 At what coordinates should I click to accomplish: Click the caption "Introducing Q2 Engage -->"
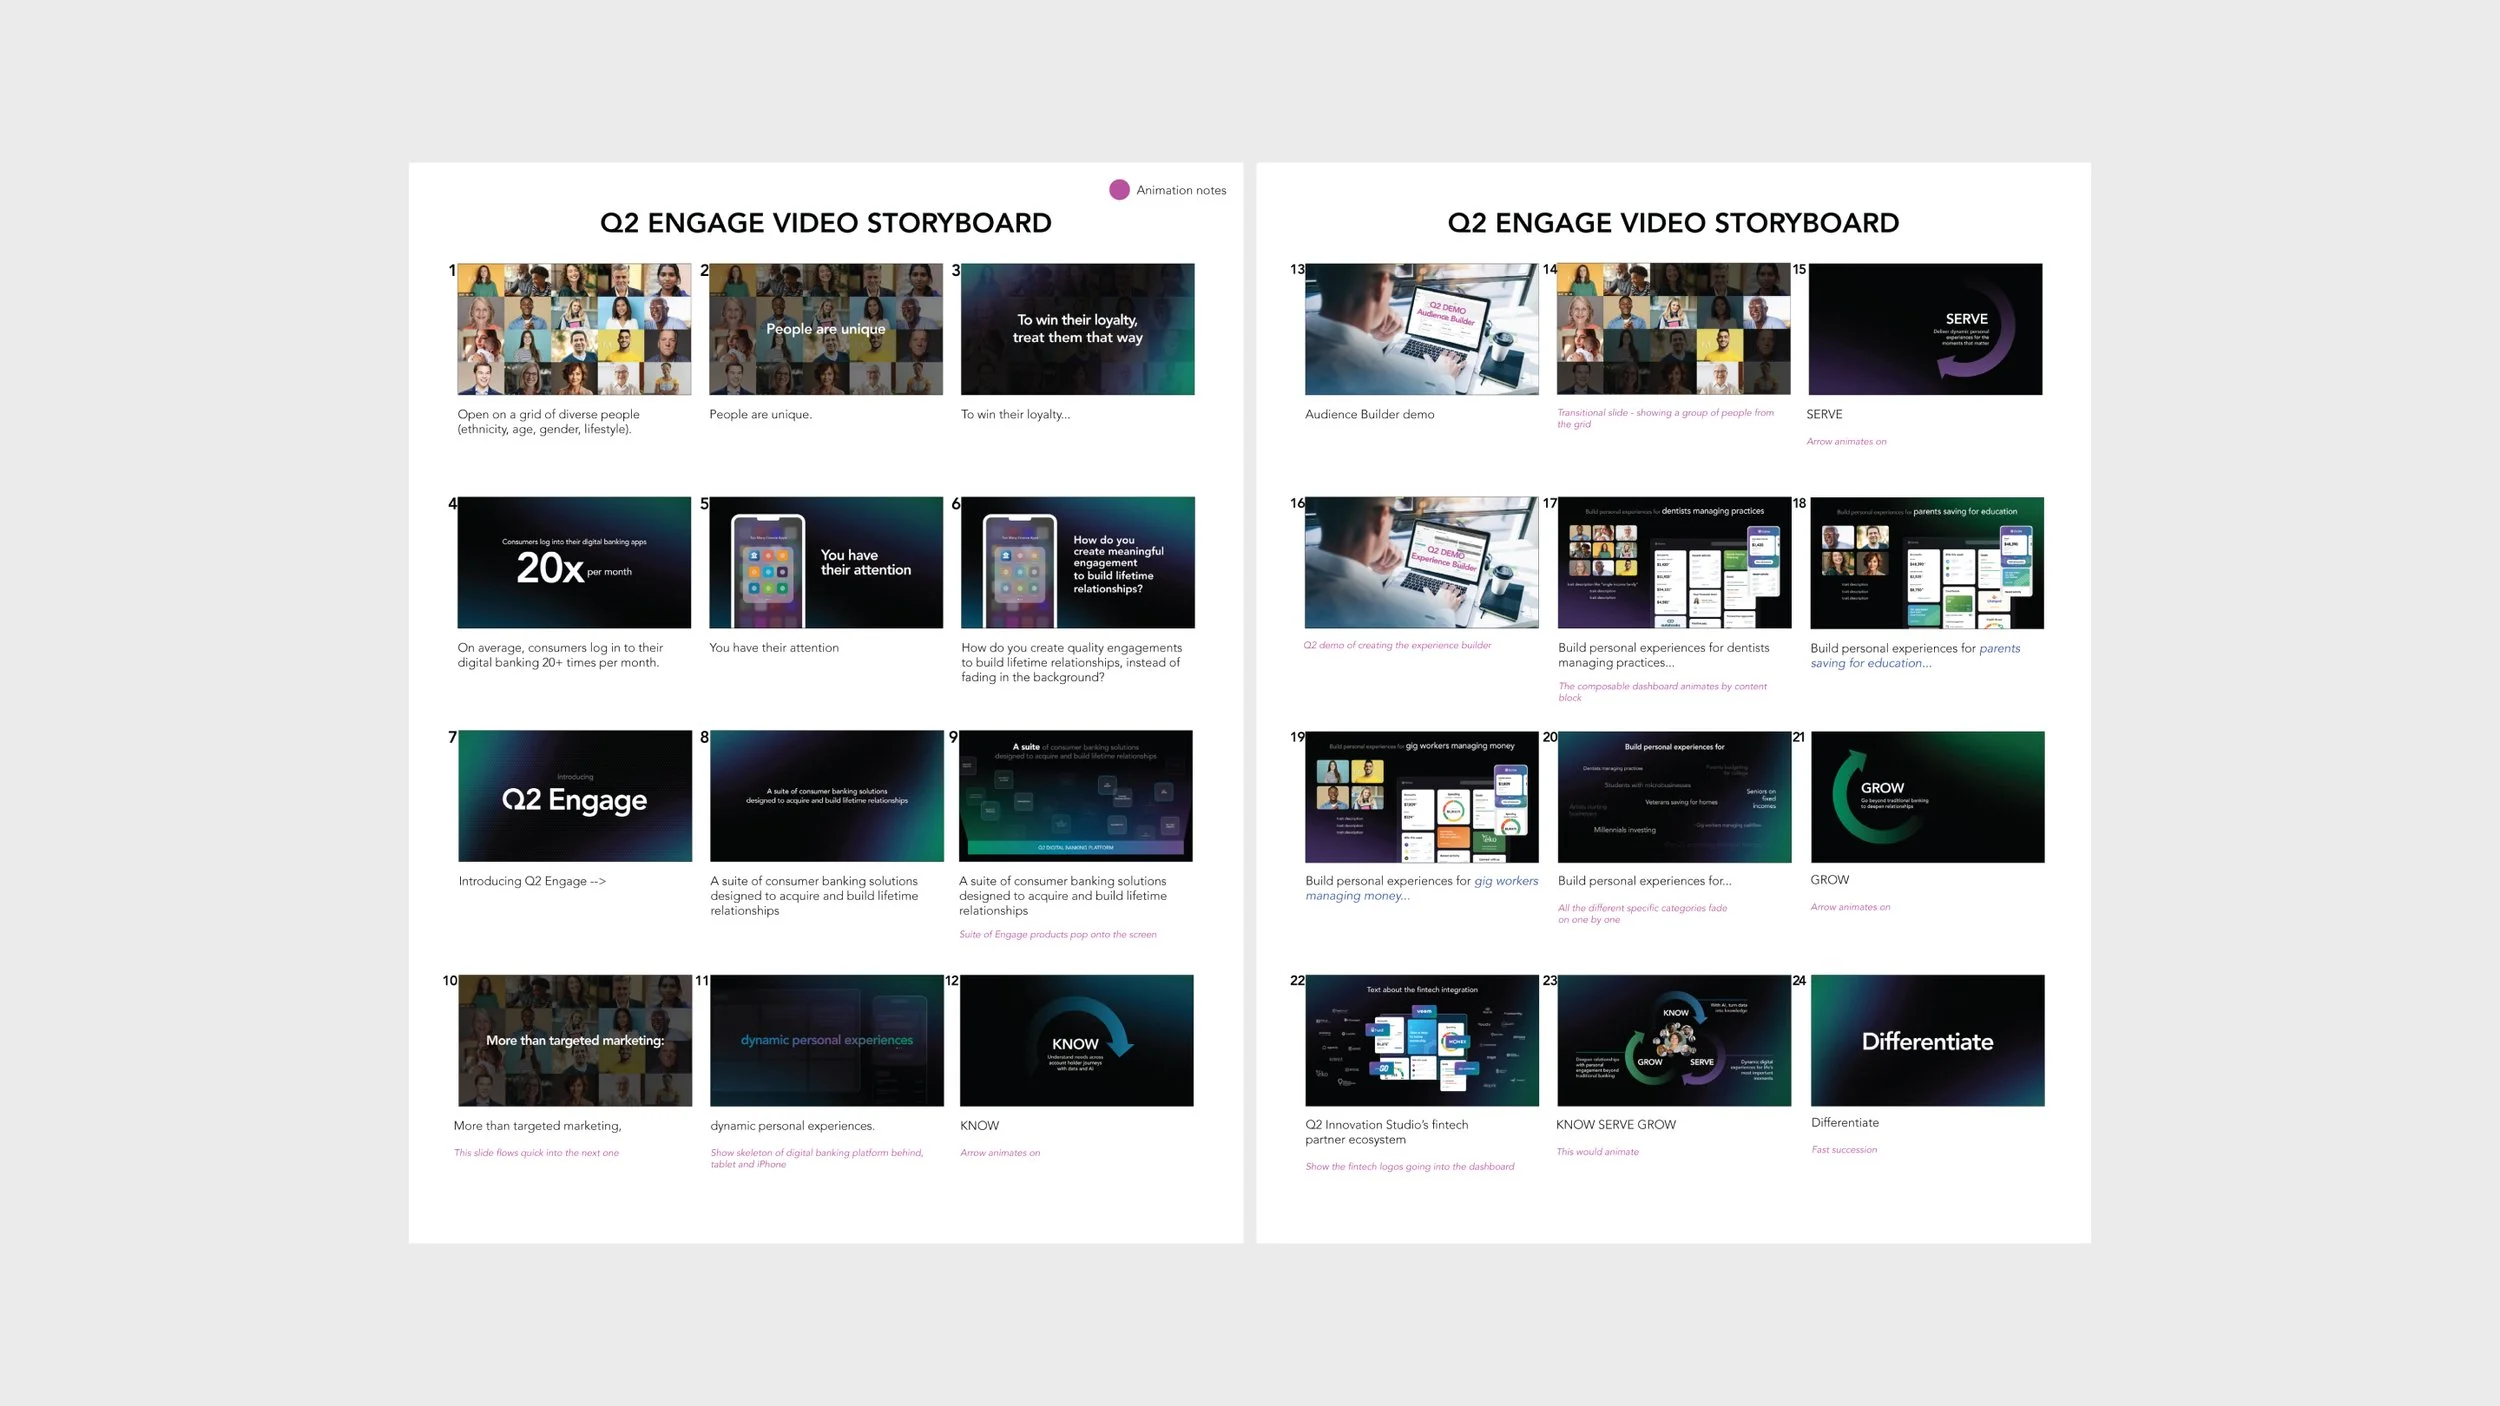(532, 881)
